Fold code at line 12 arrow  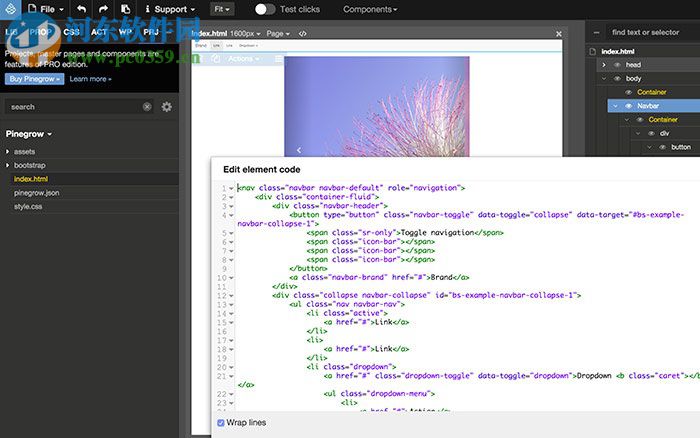(231, 296)
